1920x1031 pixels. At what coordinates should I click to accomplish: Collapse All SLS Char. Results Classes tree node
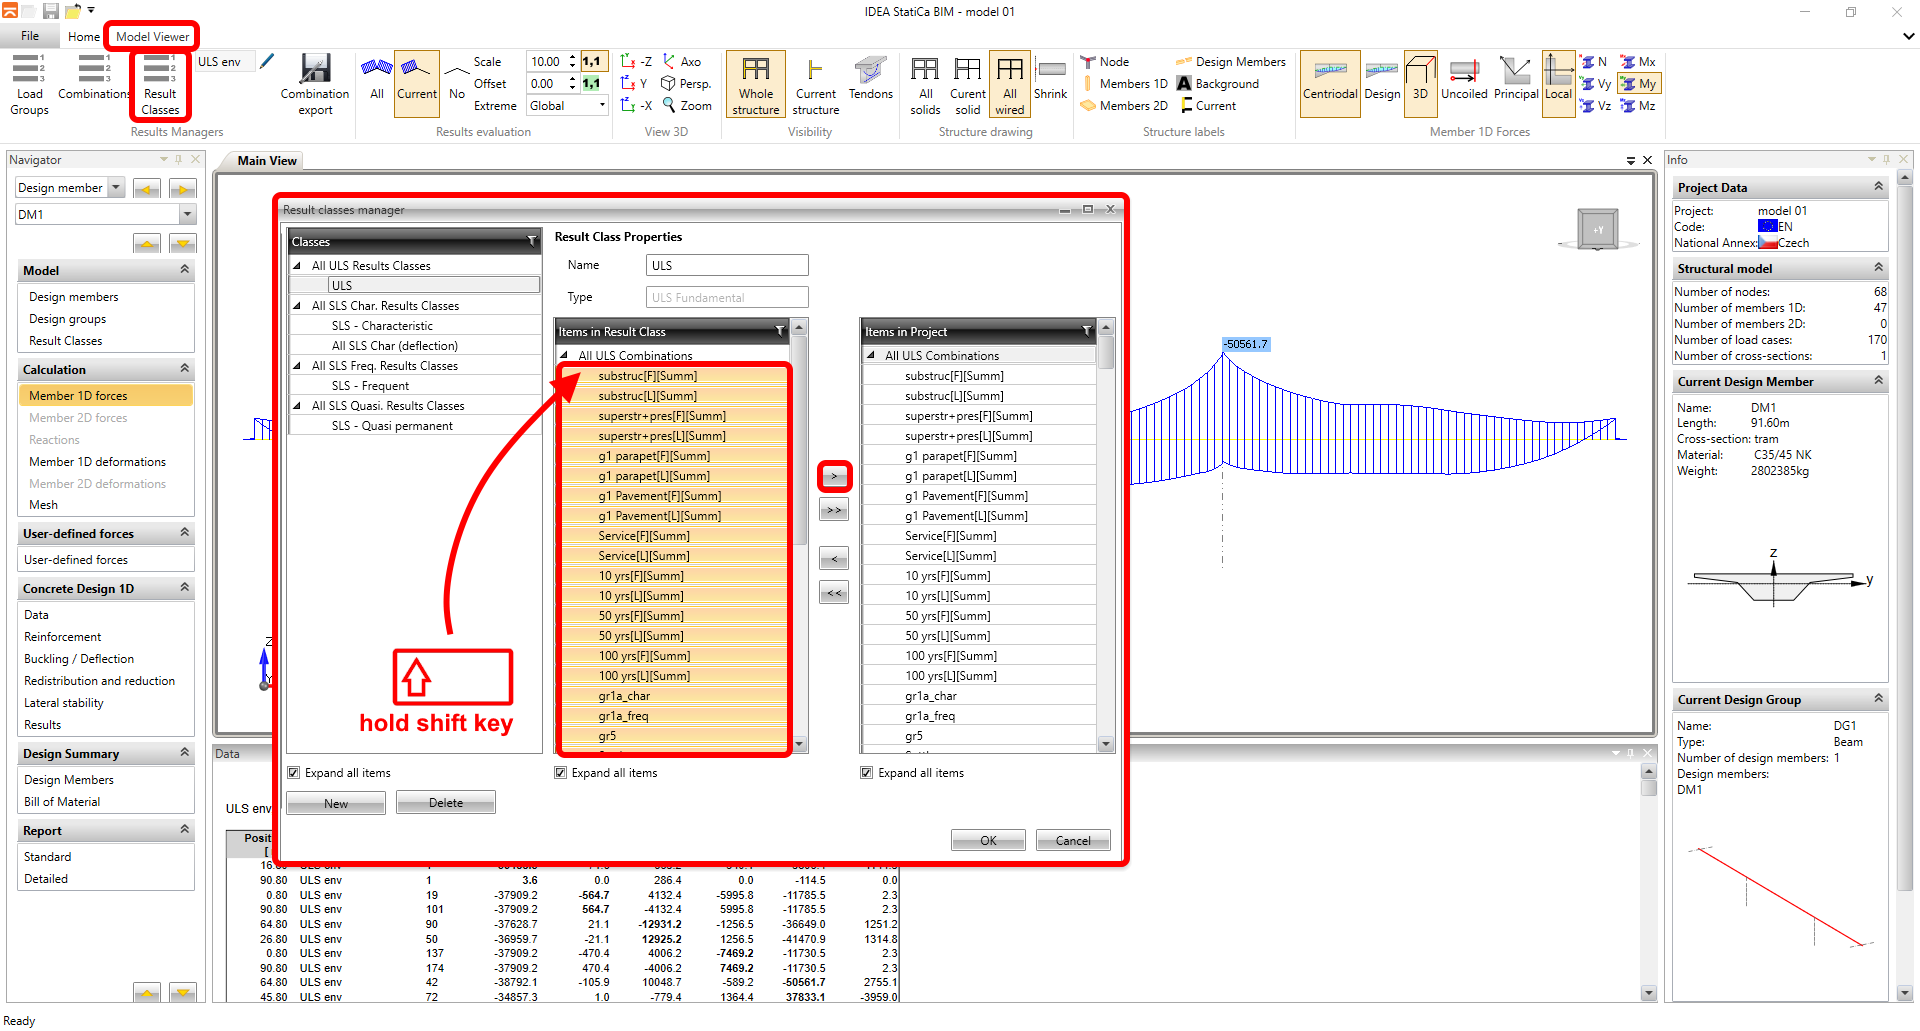coord(297,306)
